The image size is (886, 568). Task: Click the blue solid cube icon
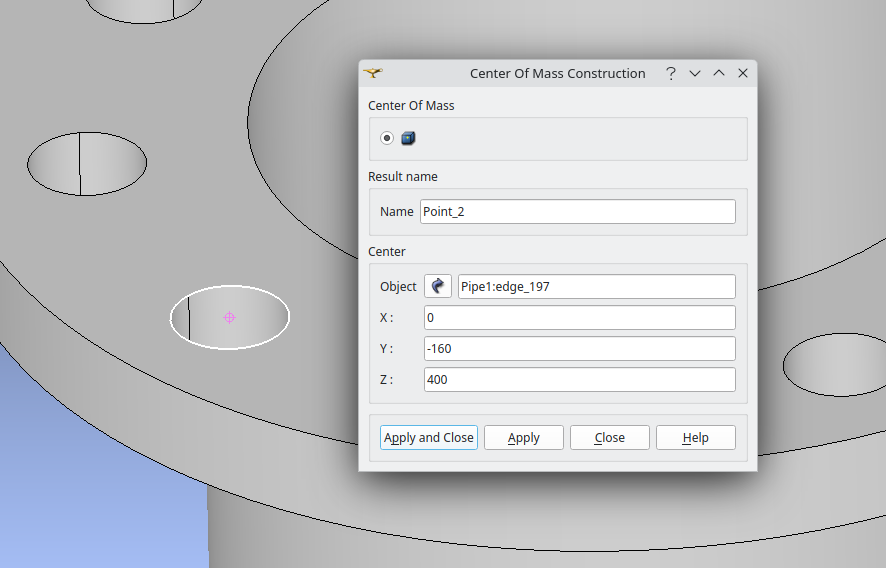click(x=408, y=138)
